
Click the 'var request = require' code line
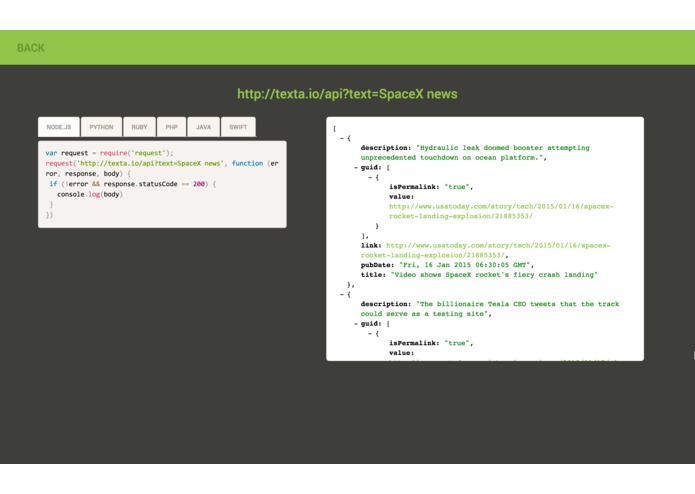(109, 153)
